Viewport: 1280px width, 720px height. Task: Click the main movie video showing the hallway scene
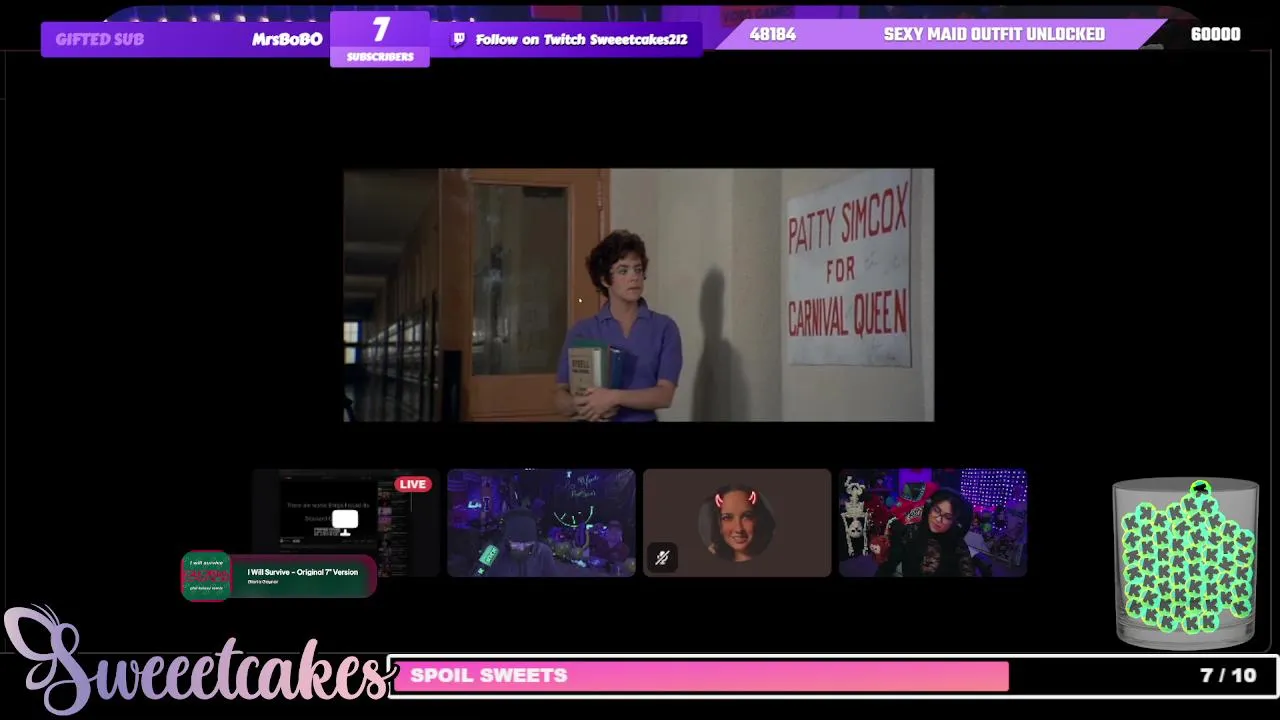click(x=639, y=295)
